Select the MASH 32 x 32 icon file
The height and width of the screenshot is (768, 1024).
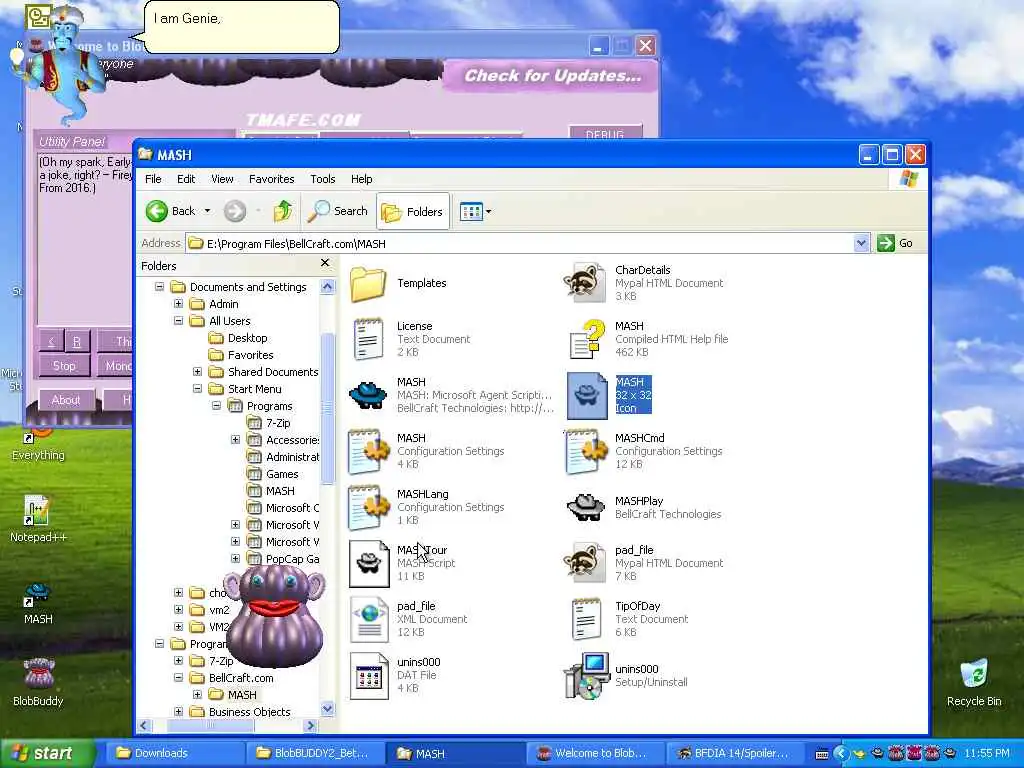586,395
